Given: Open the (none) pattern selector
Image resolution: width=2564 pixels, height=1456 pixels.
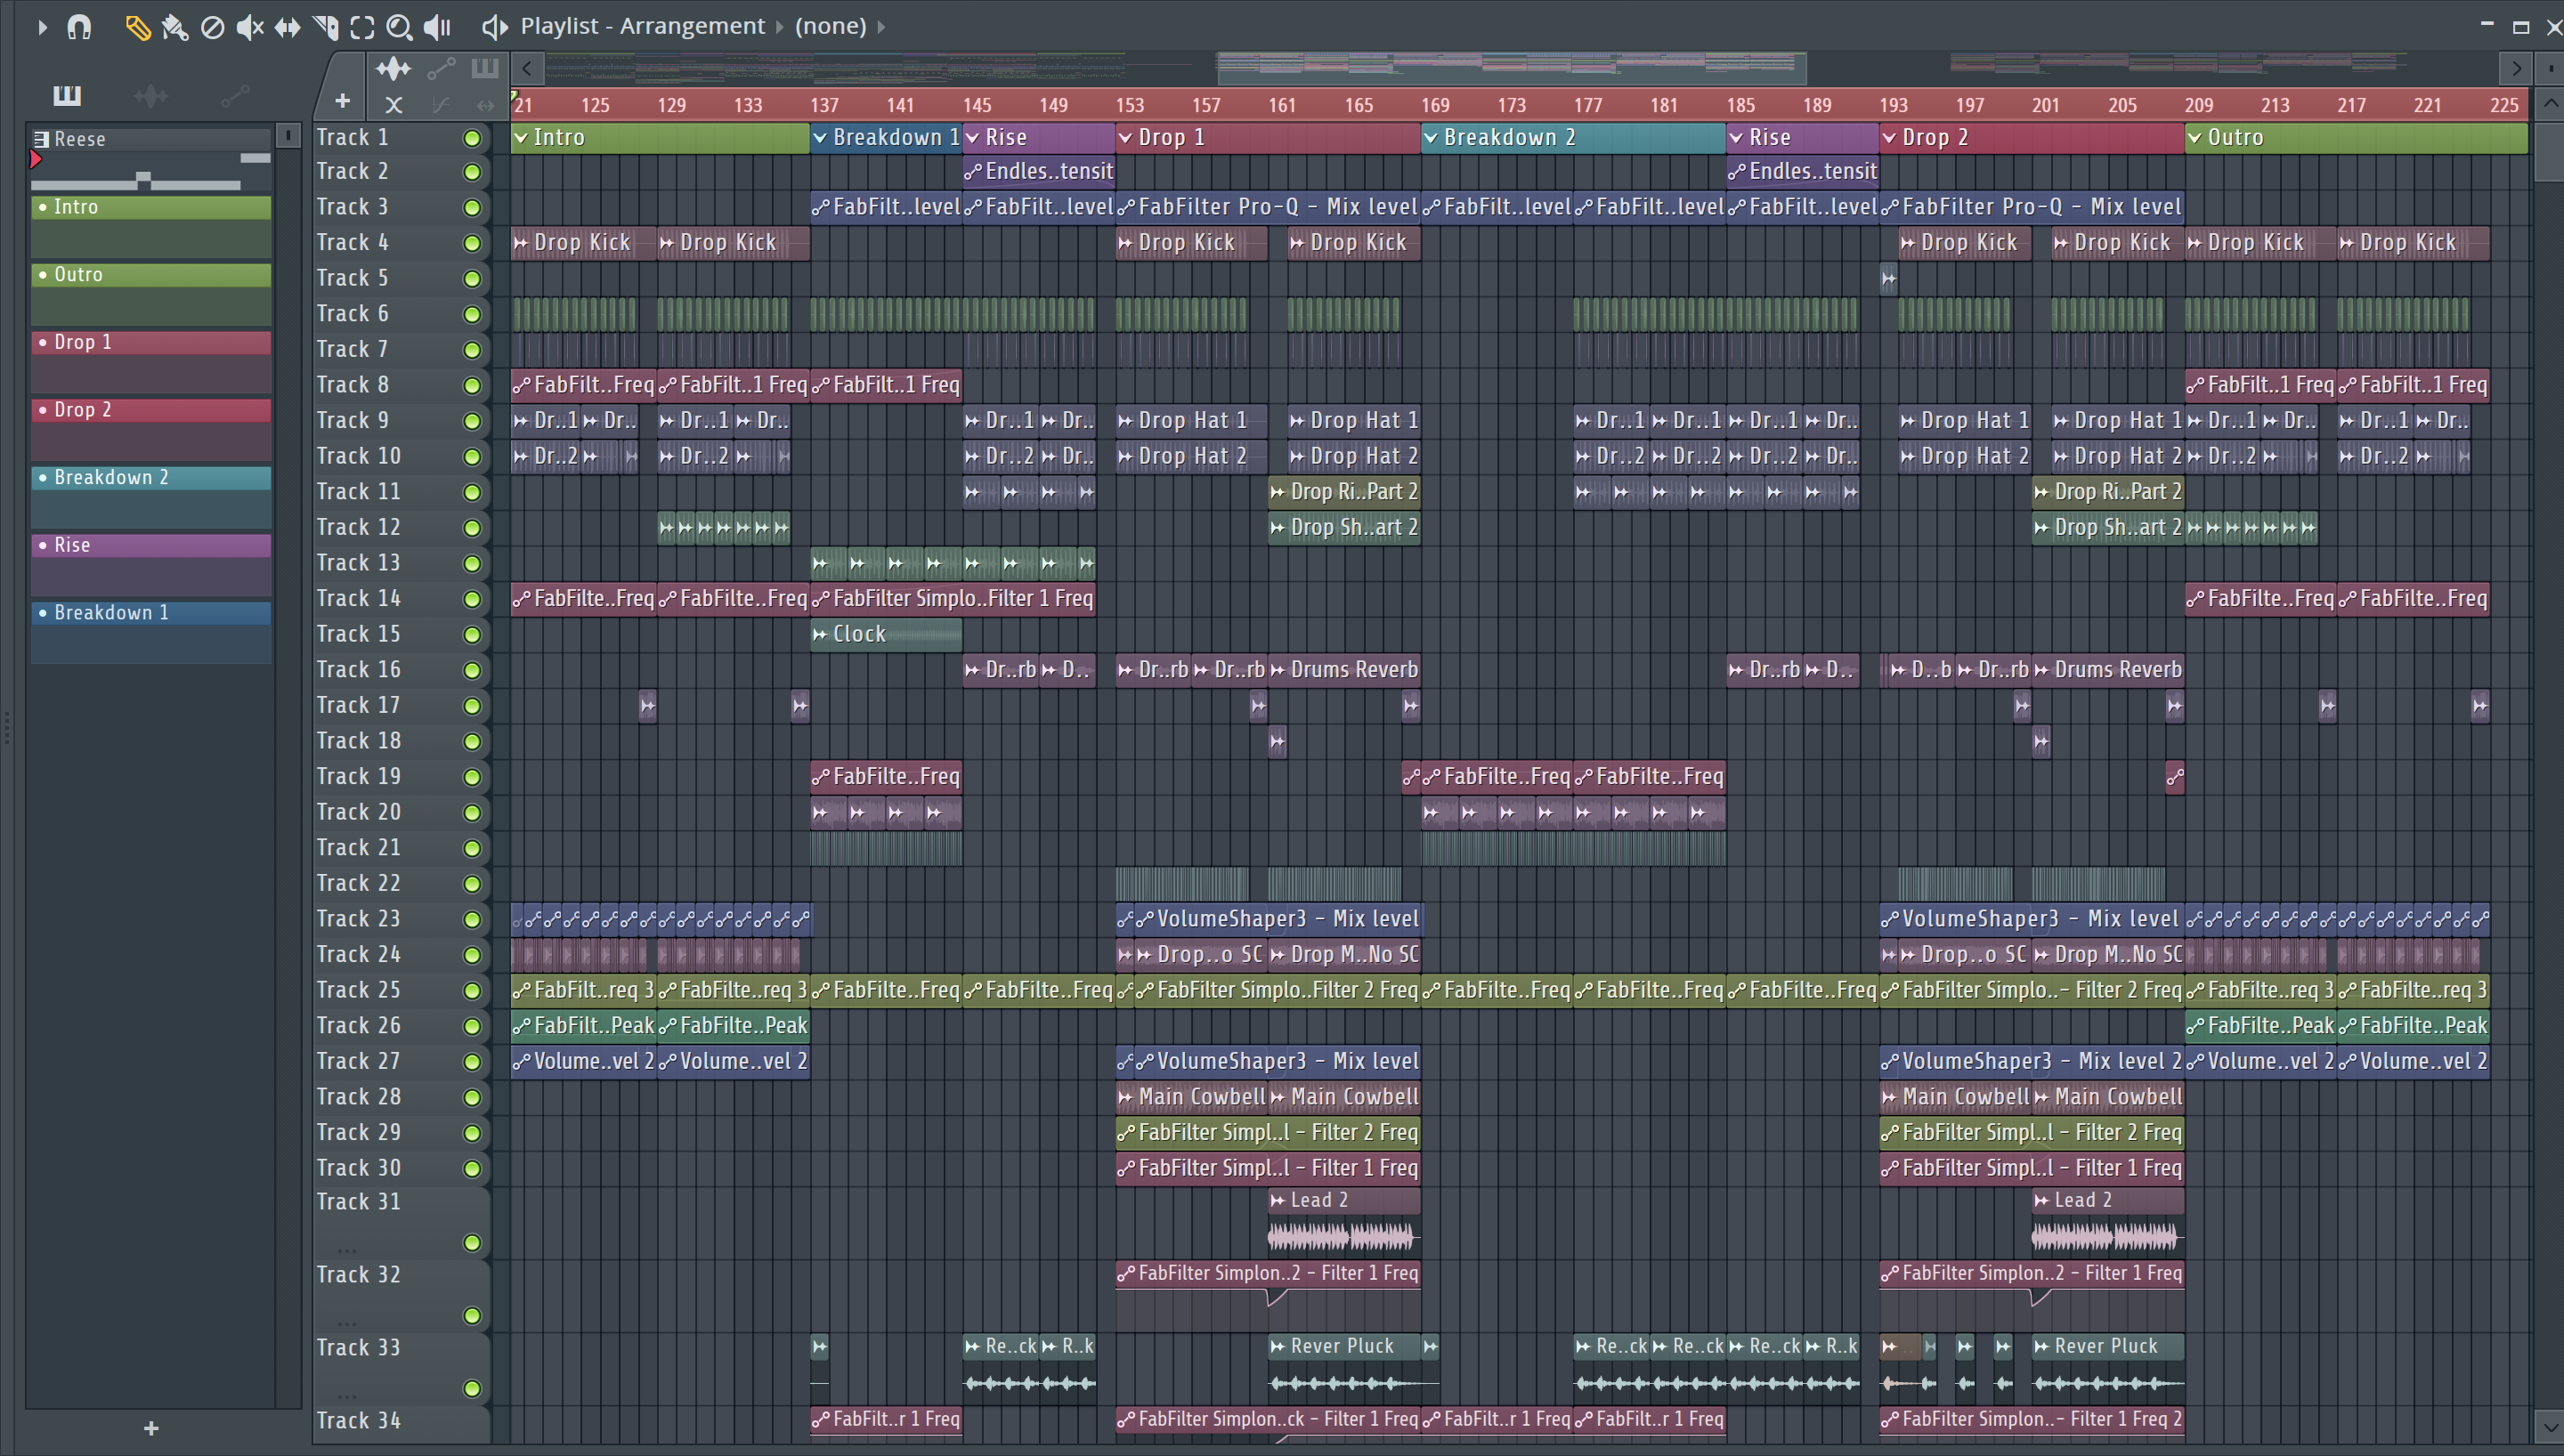Looking at the screenshot, I should pyautogui.click(x=830, y=26).
